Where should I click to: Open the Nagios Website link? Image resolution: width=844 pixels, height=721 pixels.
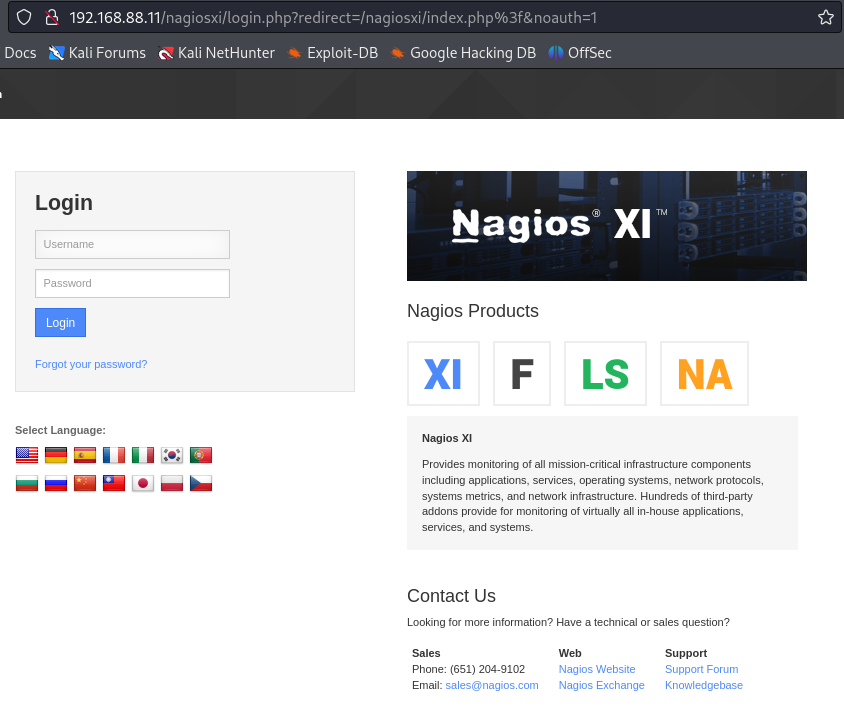point(597,669)
